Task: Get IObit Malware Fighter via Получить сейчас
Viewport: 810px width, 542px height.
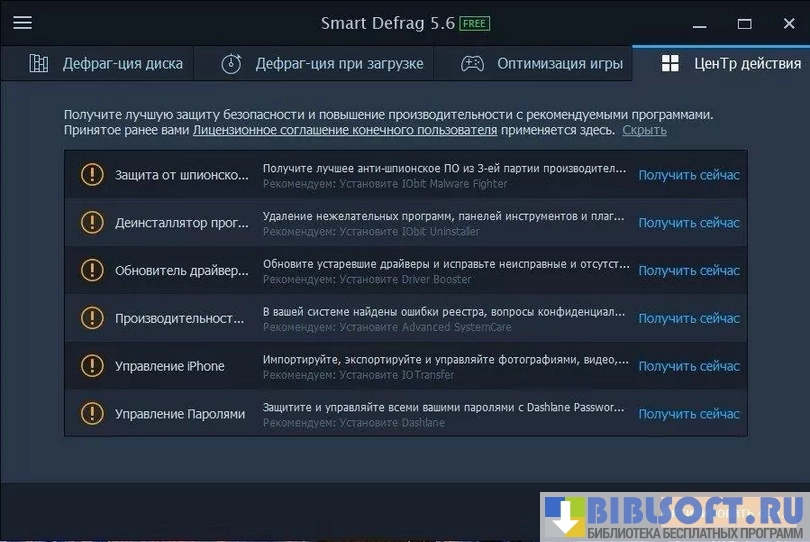Action: [689, 175]
